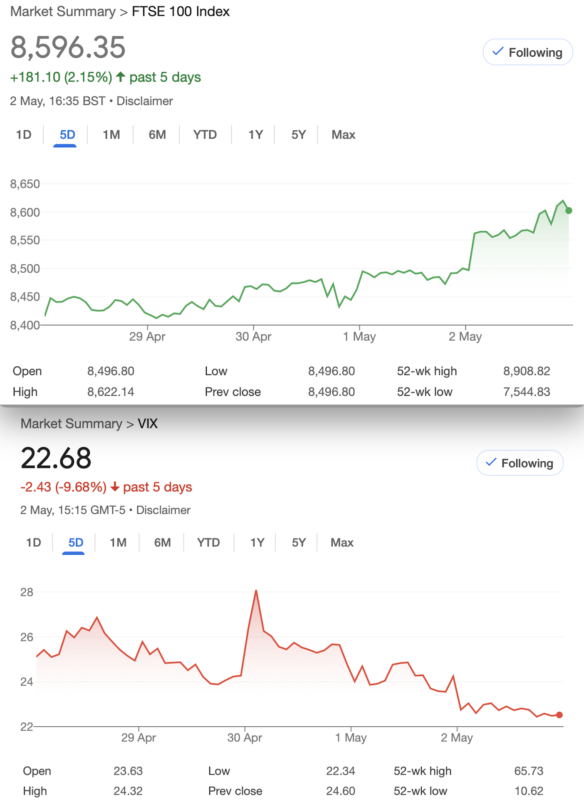Select 1Y range on FTSE 100 chart

pyautogui.click(x=255, y=135)
